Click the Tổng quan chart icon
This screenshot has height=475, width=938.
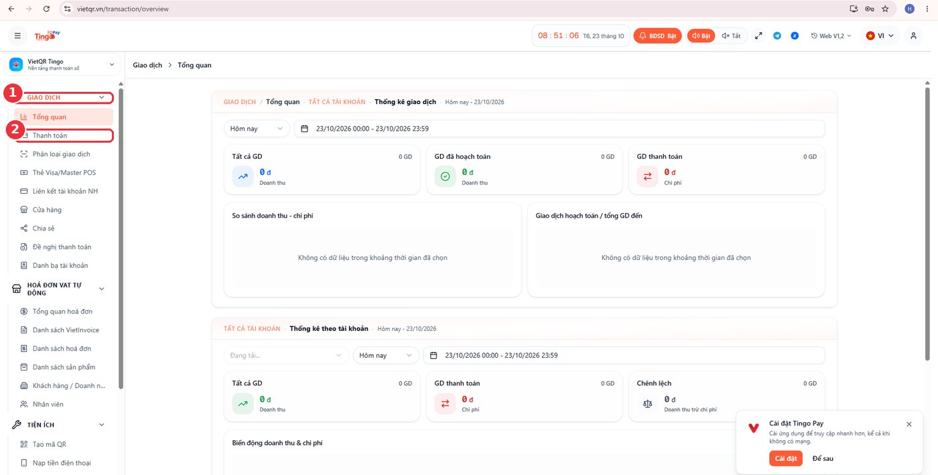point(24,117)
